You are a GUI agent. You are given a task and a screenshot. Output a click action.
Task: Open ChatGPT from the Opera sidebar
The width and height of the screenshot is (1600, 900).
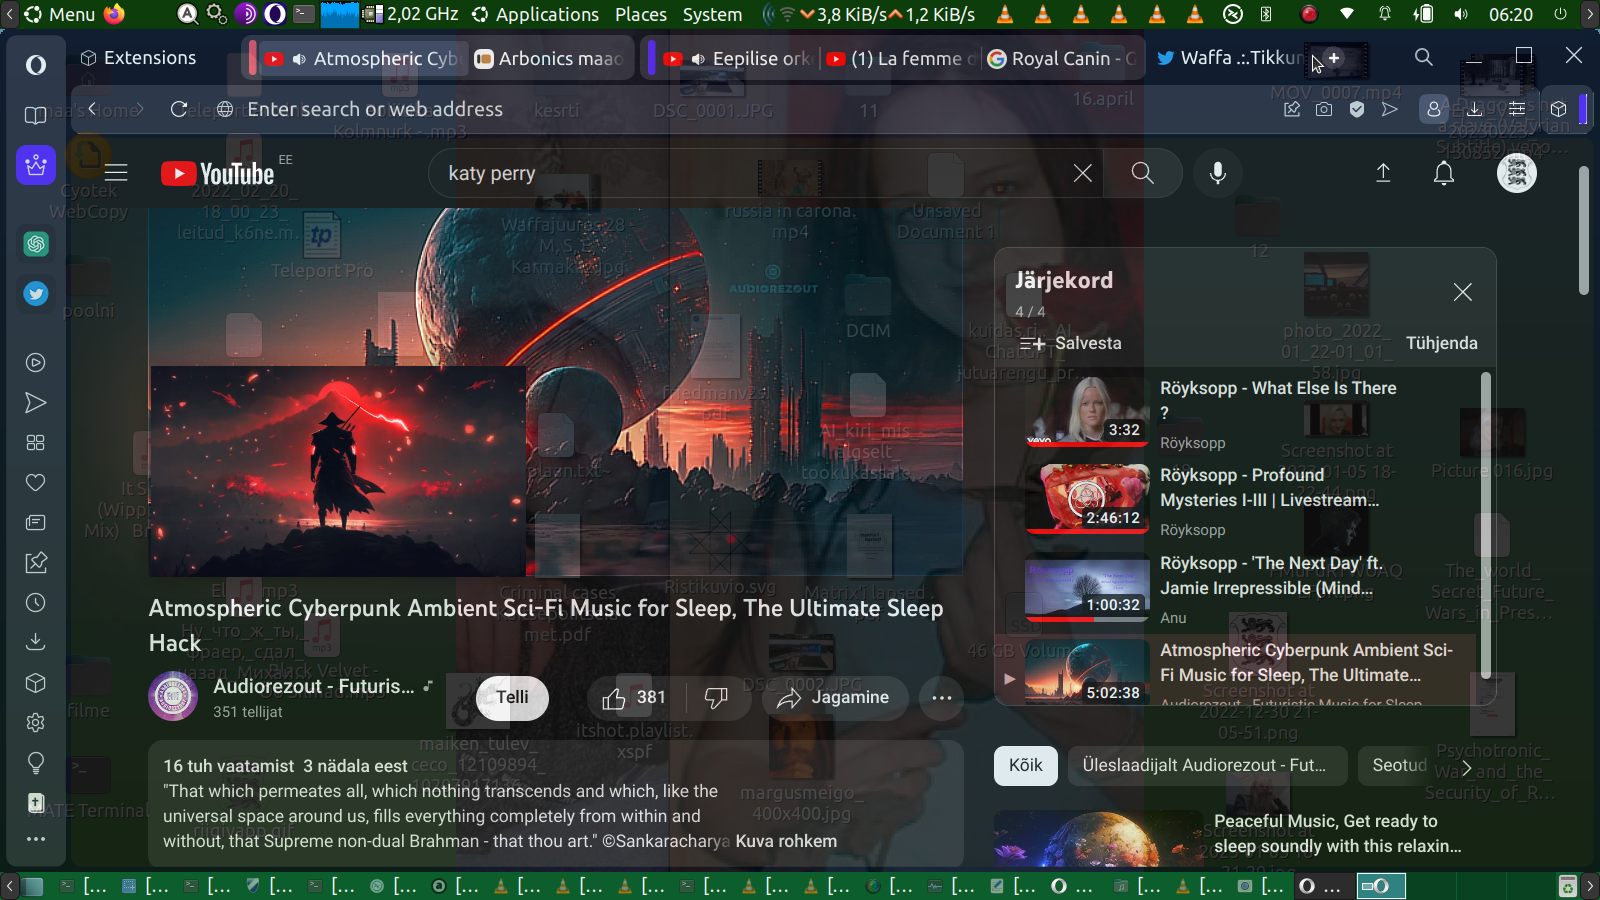click(36, 244)
